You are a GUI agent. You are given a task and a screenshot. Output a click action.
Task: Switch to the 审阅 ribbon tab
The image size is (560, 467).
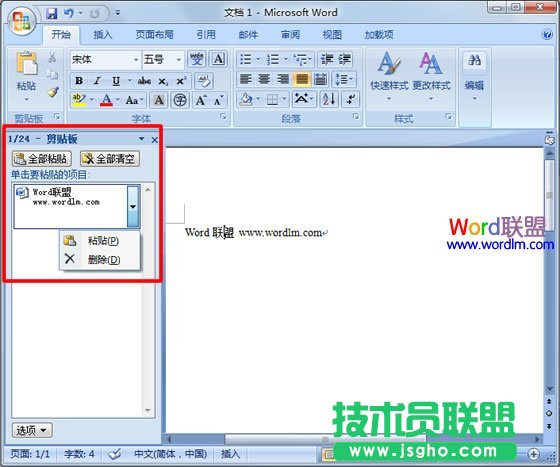tap(290, 35)
